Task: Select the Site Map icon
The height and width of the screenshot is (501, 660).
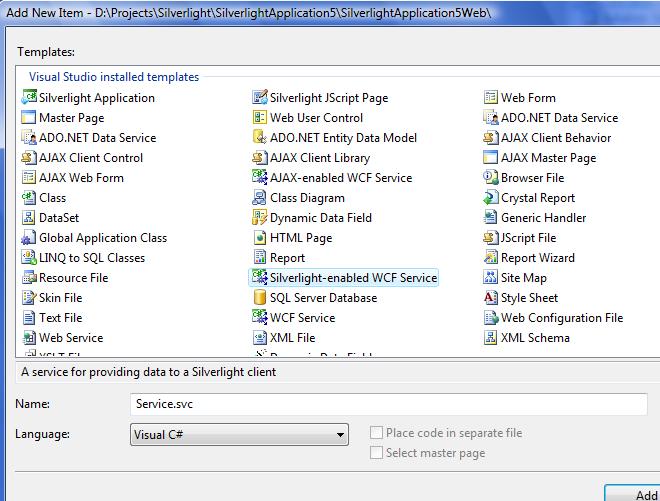Action: click(491, 277)
